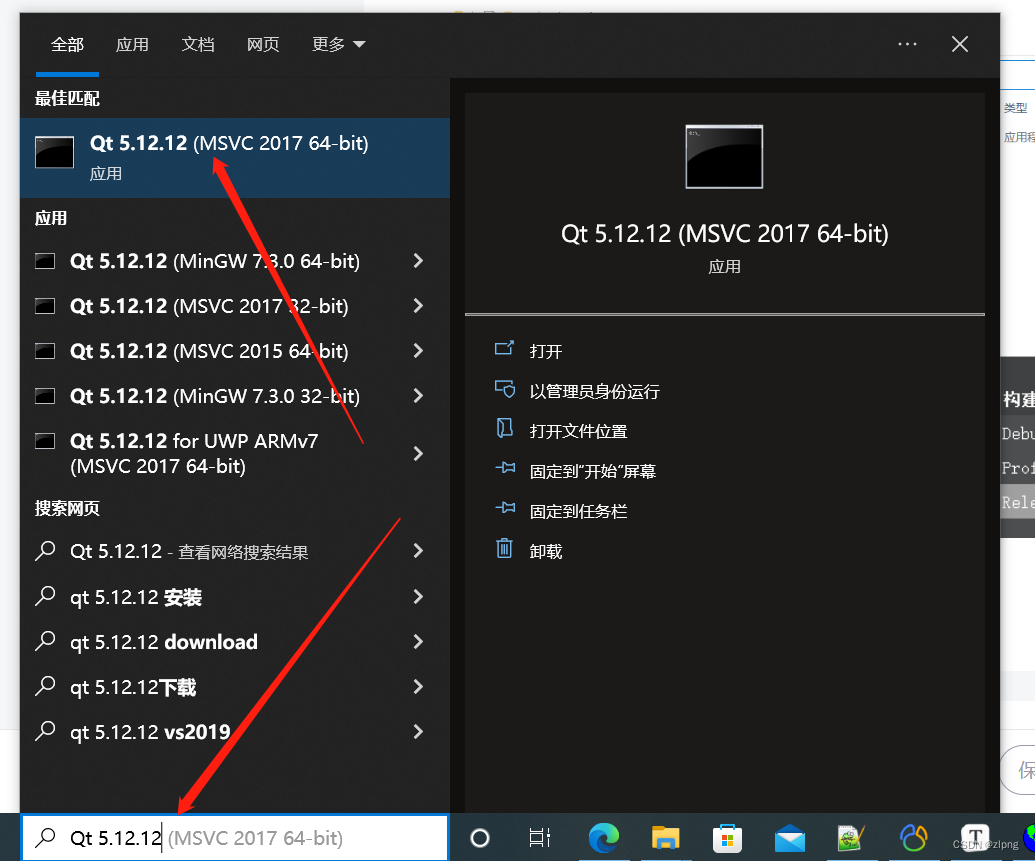Image resolution: width=1035 pixels, height=861 pixels.
Task: Click '打开' to launch the Qt prompt
Action: (546, 351)
